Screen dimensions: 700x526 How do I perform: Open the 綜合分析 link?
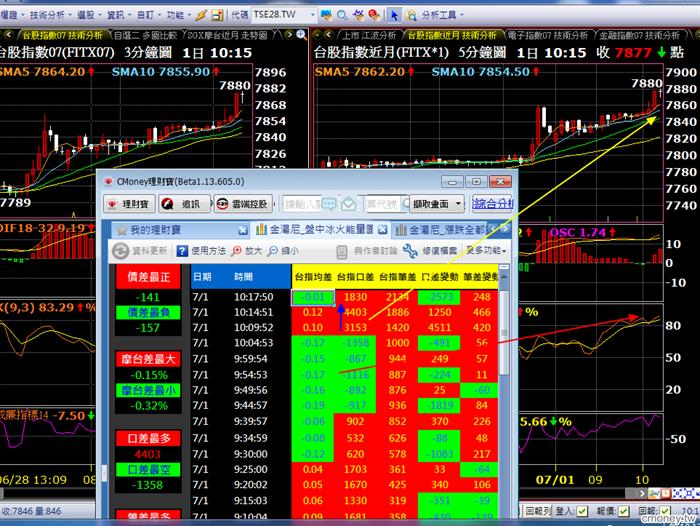point(493,204)
